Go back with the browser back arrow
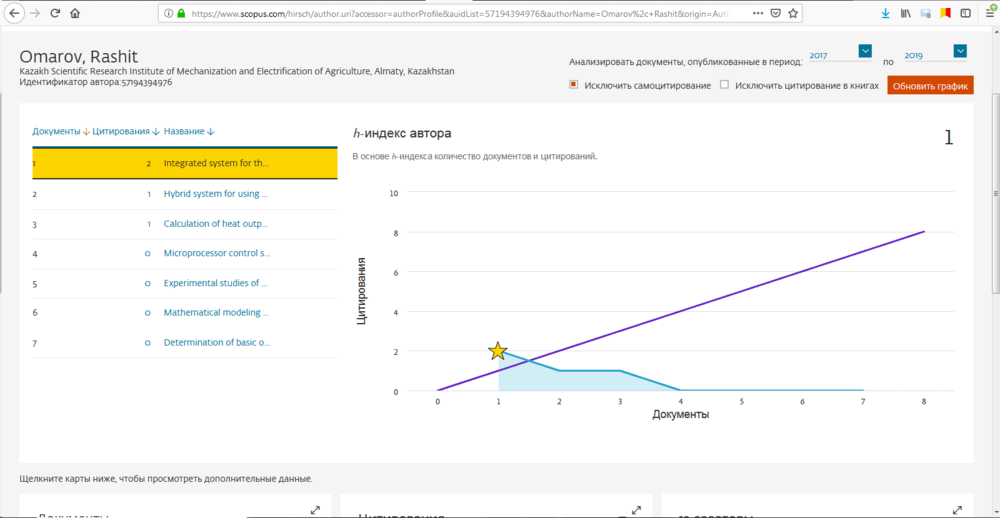Screen dimensions: 1000x518 click(15, 13)
